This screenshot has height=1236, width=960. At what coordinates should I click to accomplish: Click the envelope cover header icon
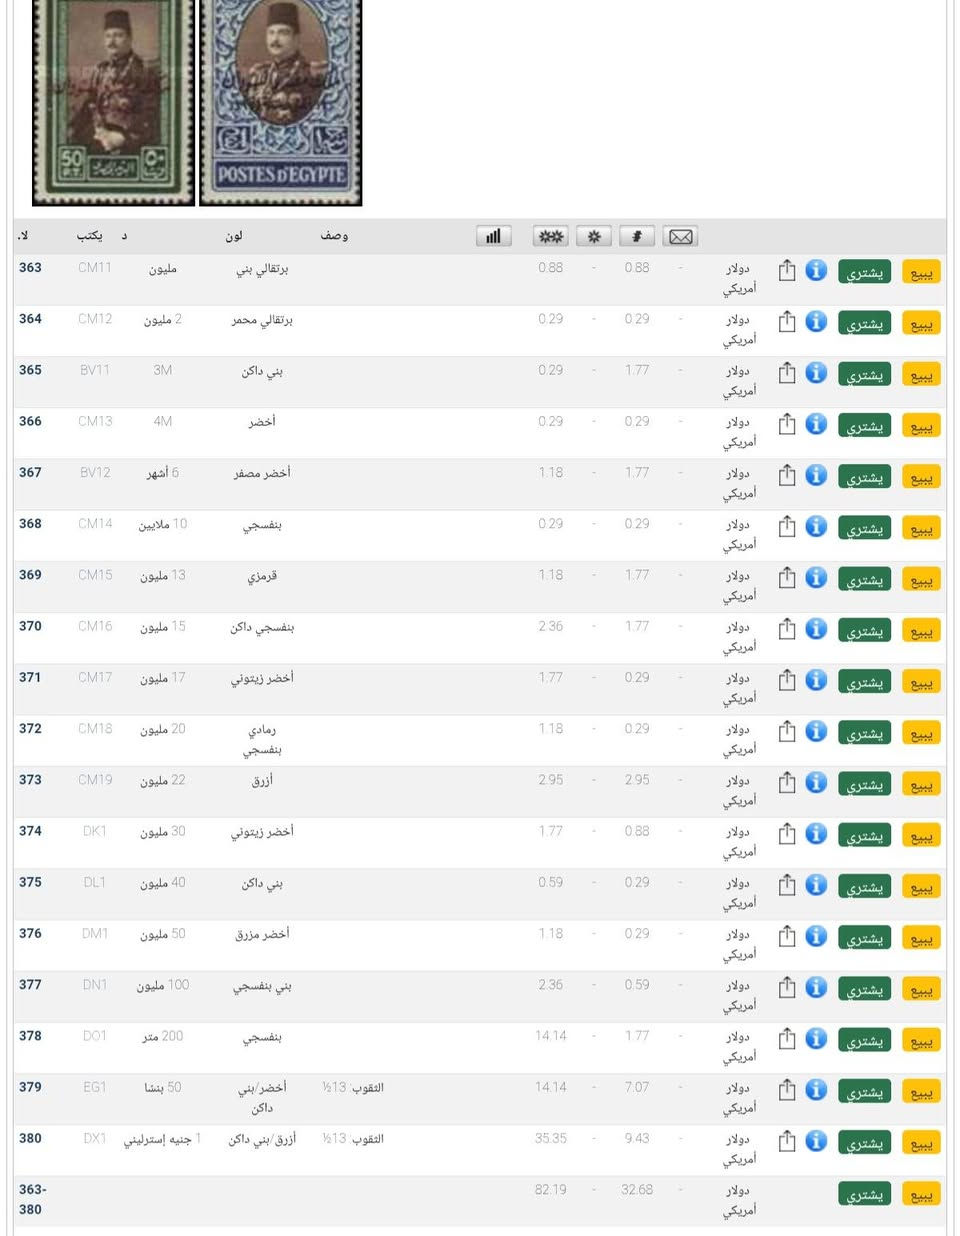(x=680, y=236)
